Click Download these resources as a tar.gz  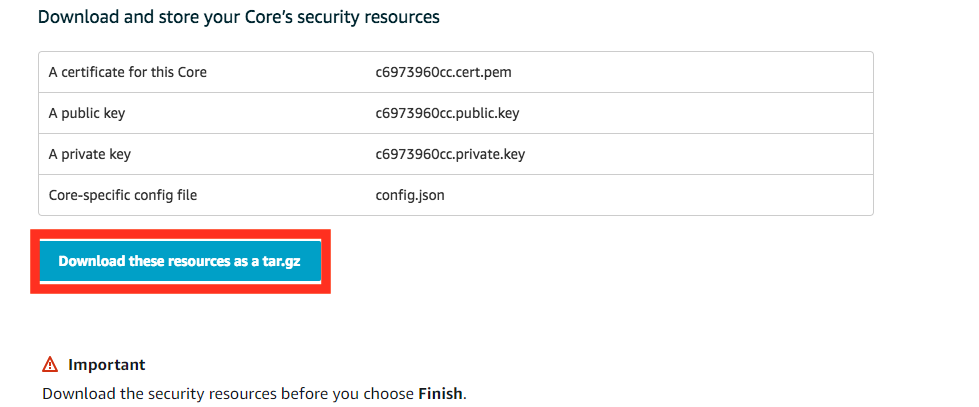pos(180,261)
